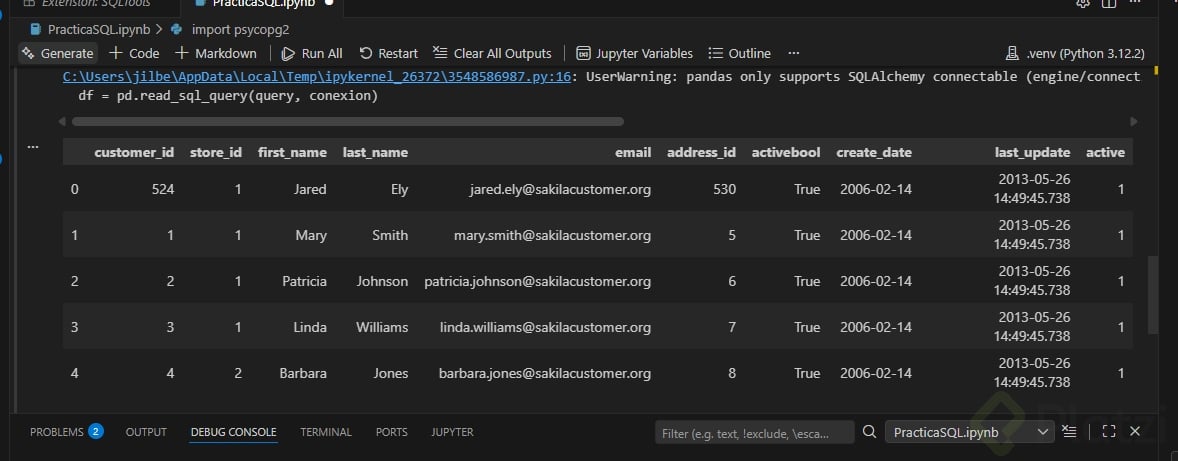Viewport: 1178px width, 461px height.
Task: Open the cell output ellipsis menu
Action: (x=32, y=146)
